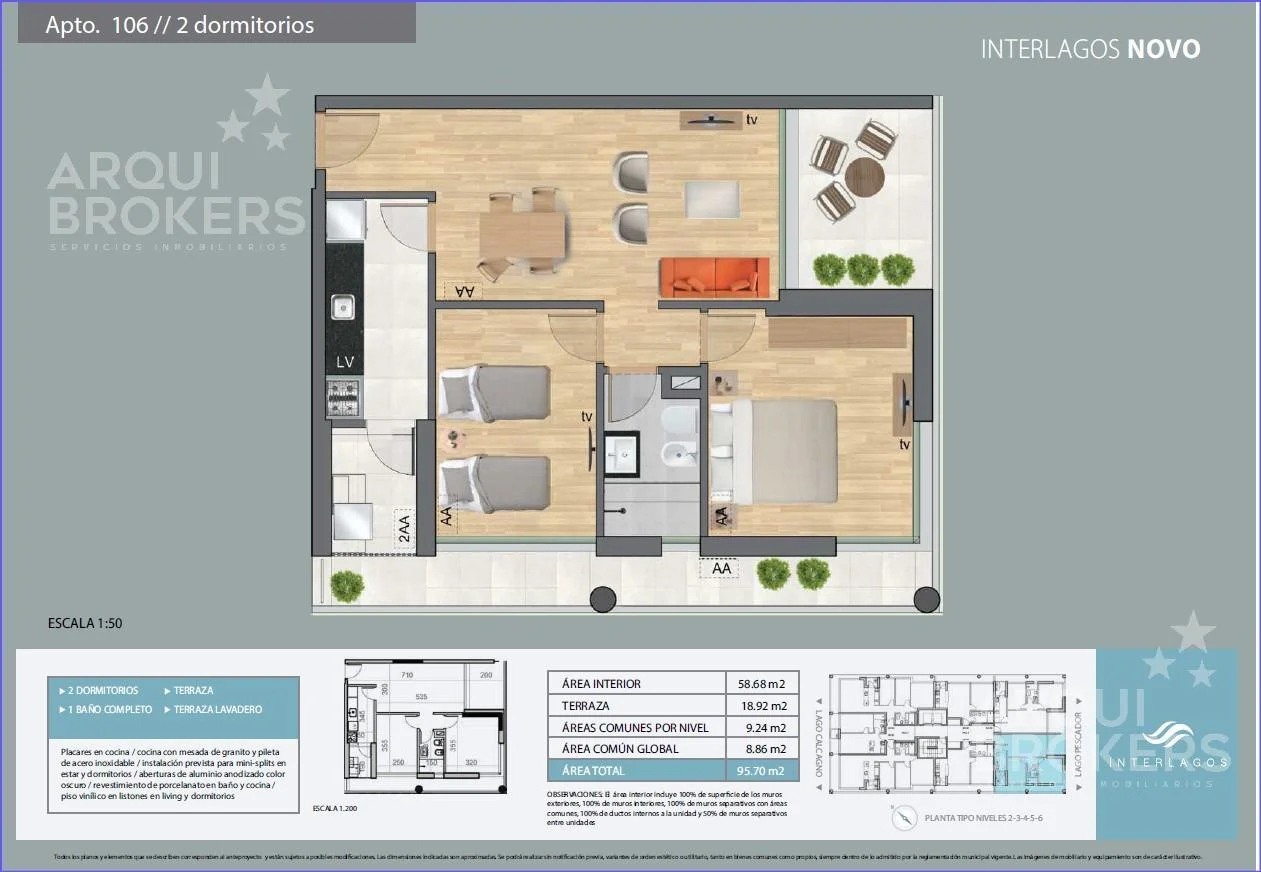The height and width of the screenshot is (872, 1261).
Task: Click the legal disclaimer line at the bottom
Action: [629, 857]
